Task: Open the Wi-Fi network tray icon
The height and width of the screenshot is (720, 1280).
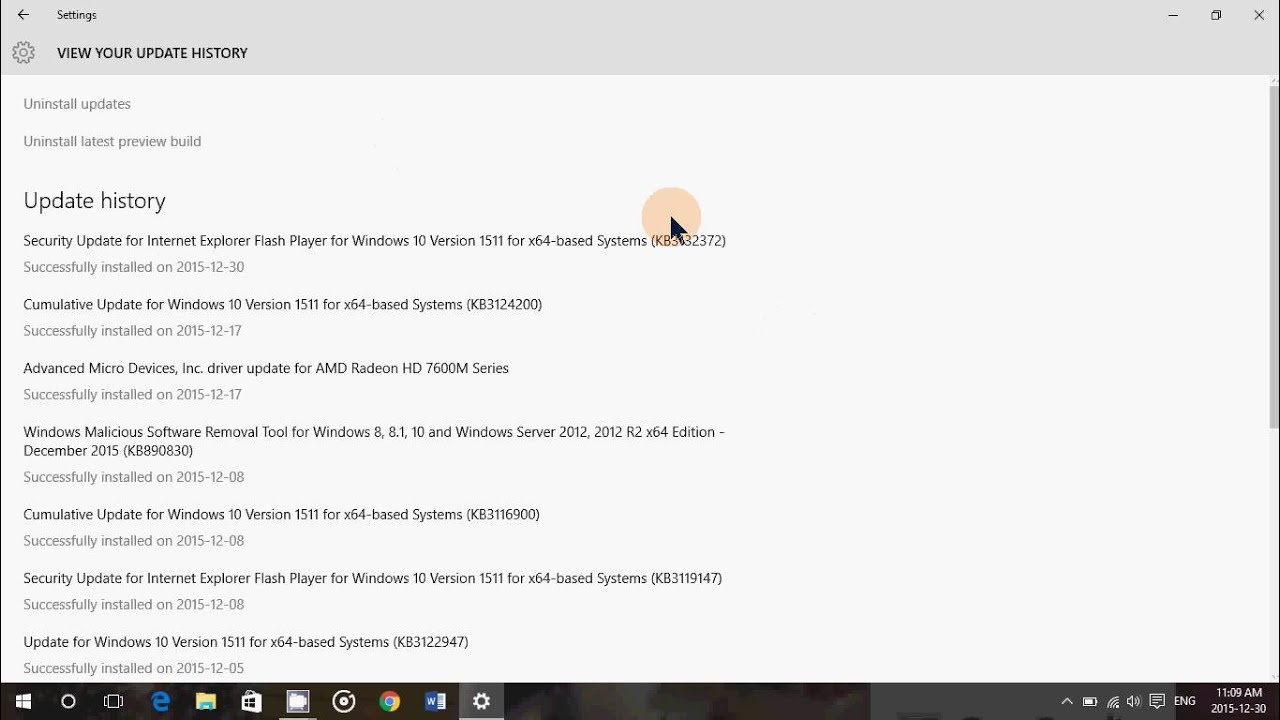Action: pyautogui.click(x=1113, y=702)
